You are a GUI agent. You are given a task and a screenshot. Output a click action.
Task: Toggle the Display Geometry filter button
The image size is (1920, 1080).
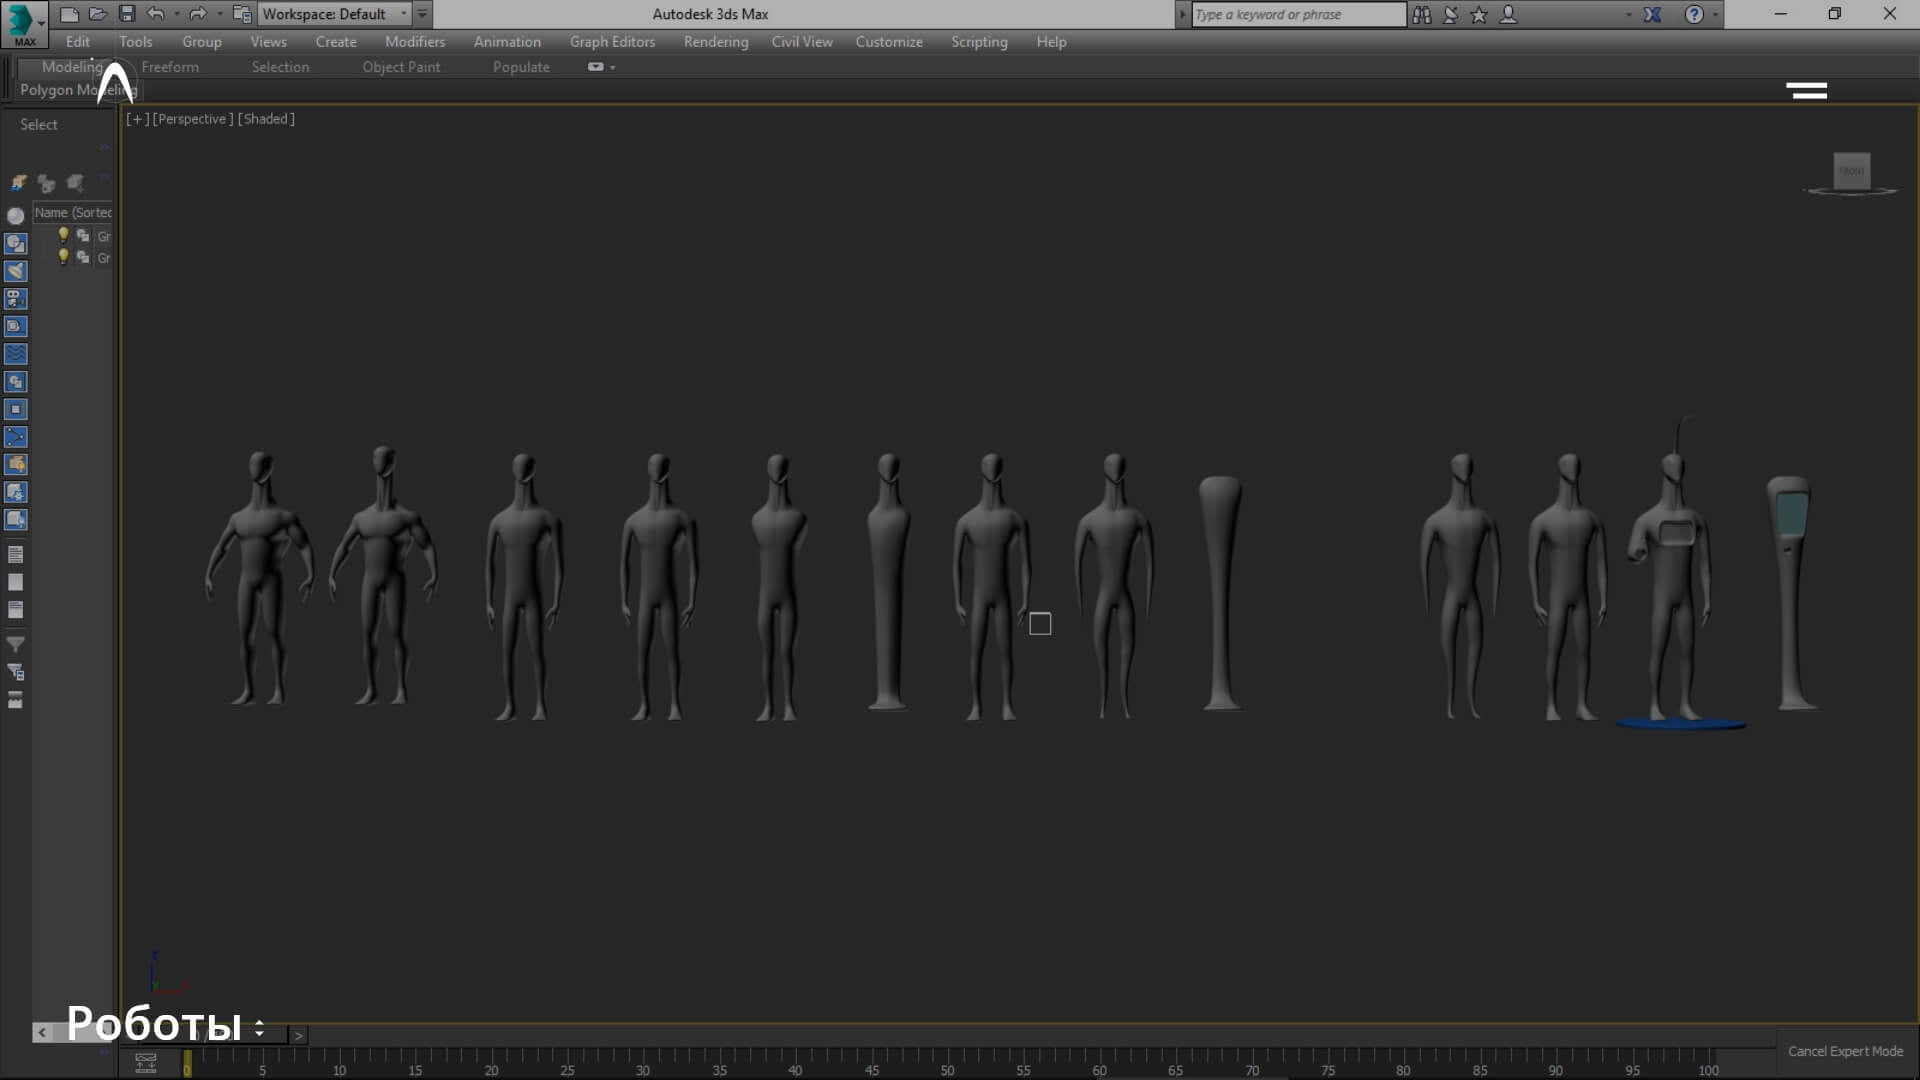[16, 216]
